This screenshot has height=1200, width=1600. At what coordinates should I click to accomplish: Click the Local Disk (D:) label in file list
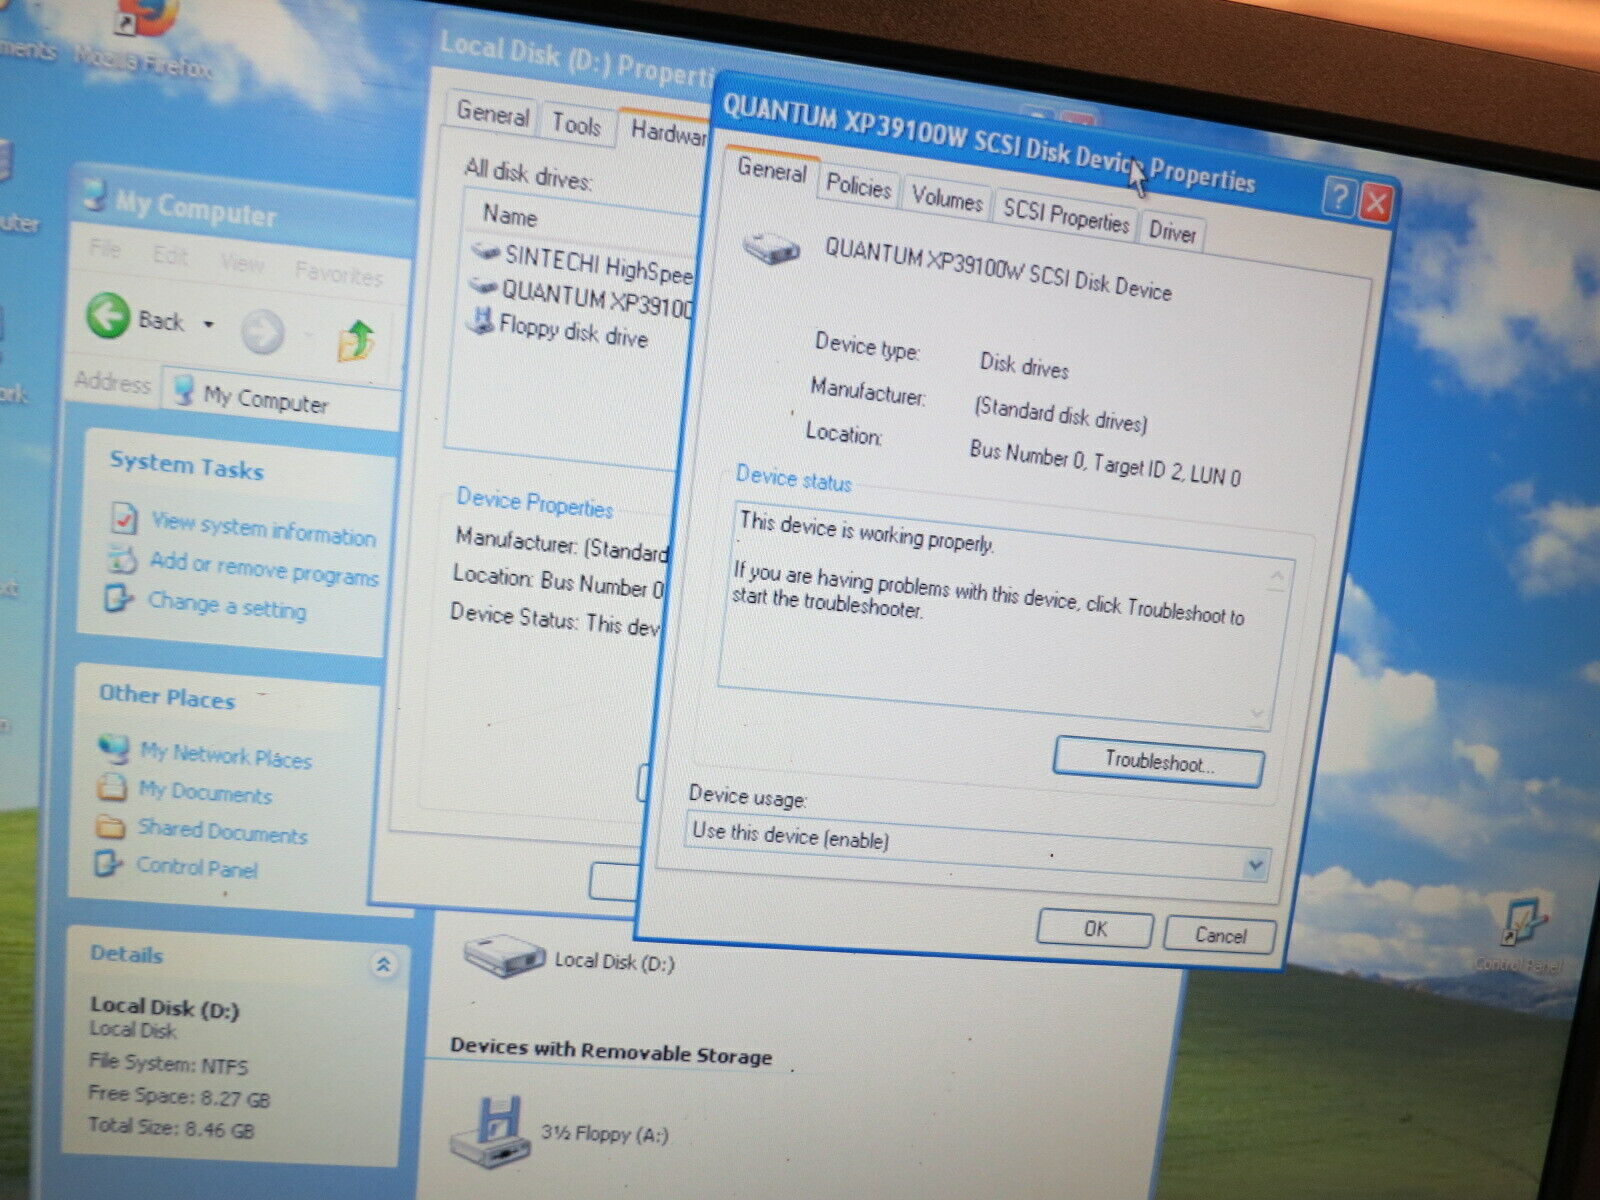[x=614, y=962]
